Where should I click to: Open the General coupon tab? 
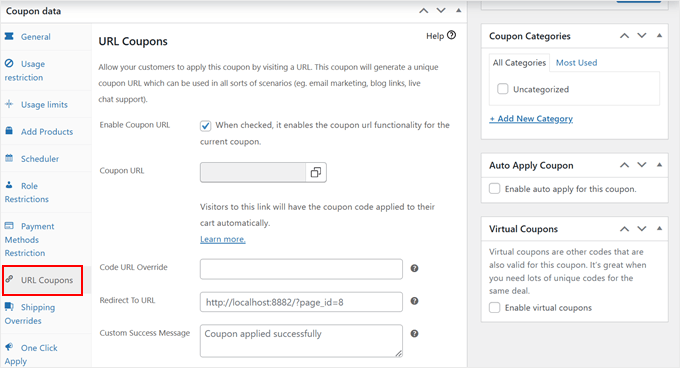click(46, 36)
